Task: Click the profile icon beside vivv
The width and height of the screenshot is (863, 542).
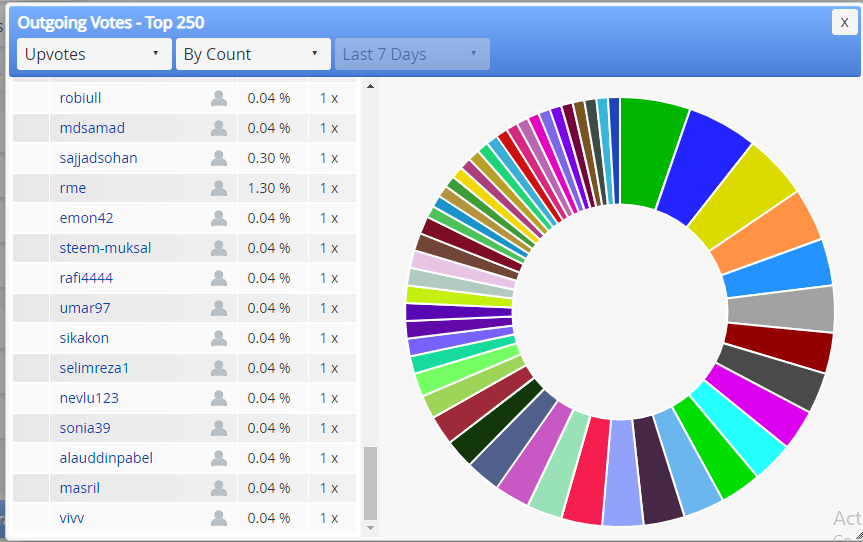Action: point(219,518)
